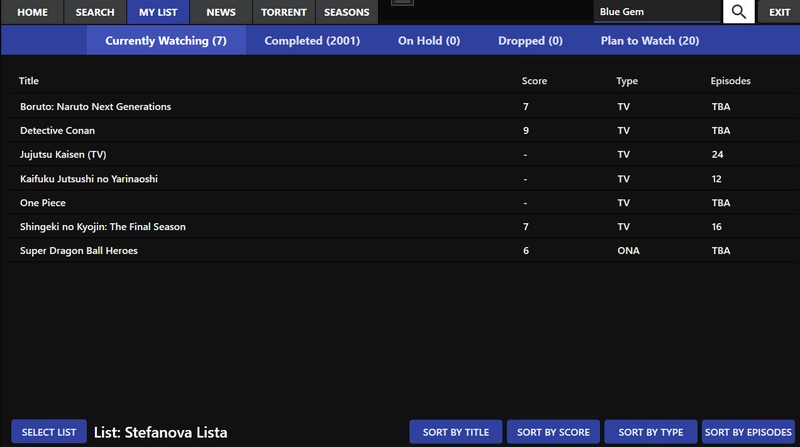Select Super Dragon Ball Heroes title
The width and height of the screenshot is (800, 447).
tap(79, 251)
